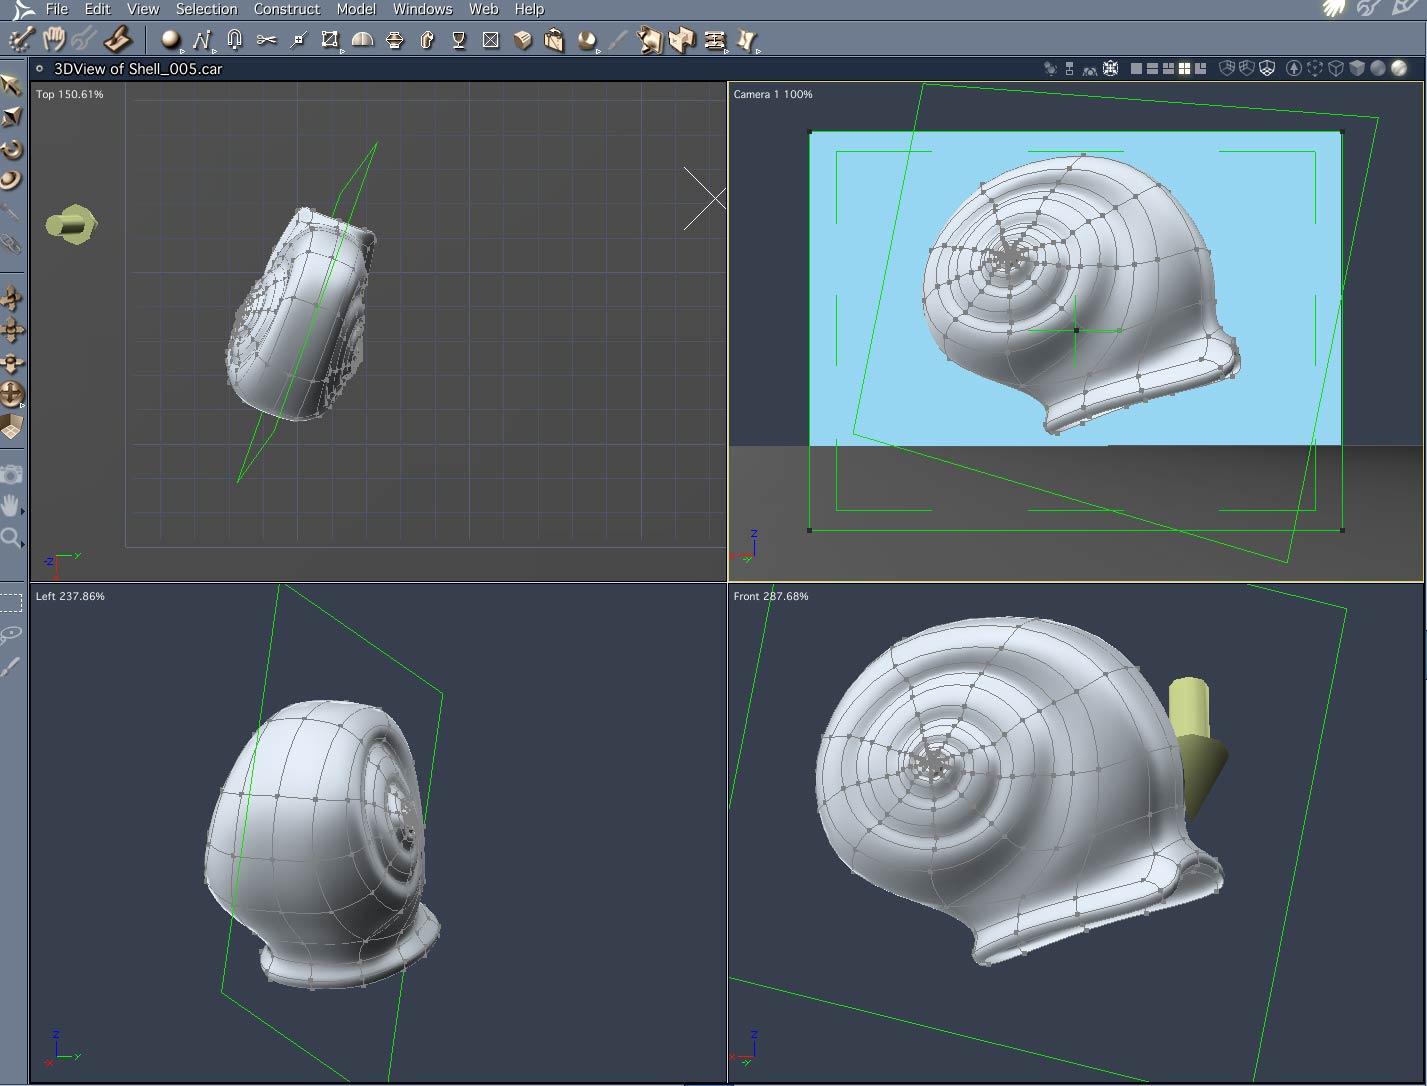
Task: Switch to two horizontal viewports layout
Action: (1153, 69)
